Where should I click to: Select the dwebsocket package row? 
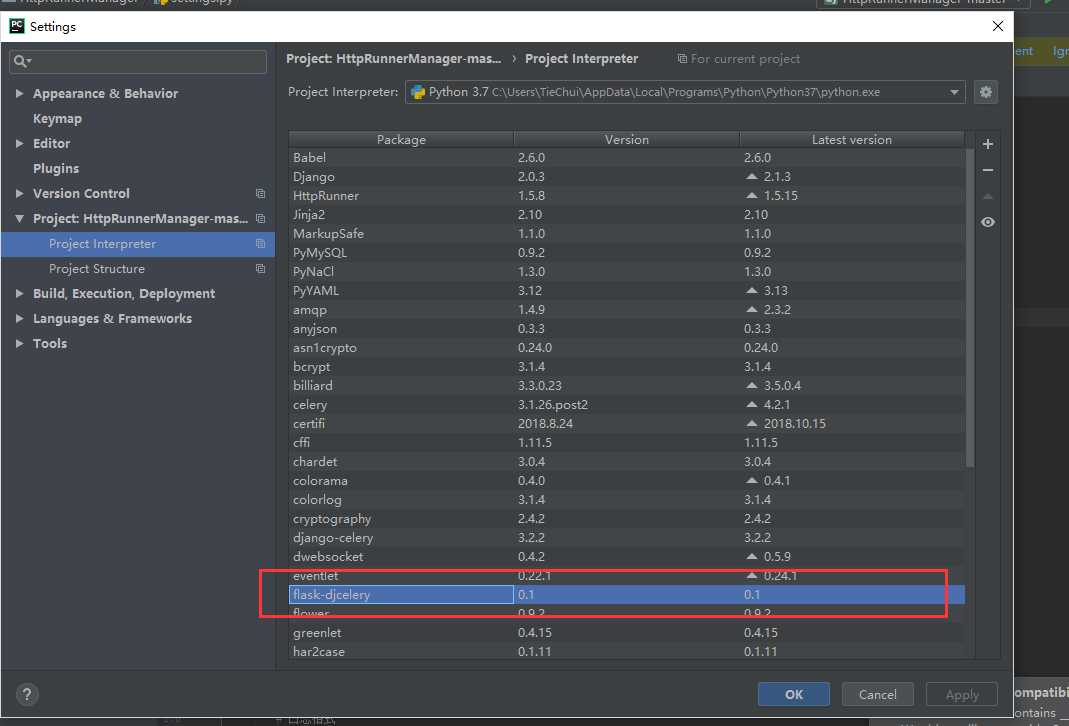(627, 557)
